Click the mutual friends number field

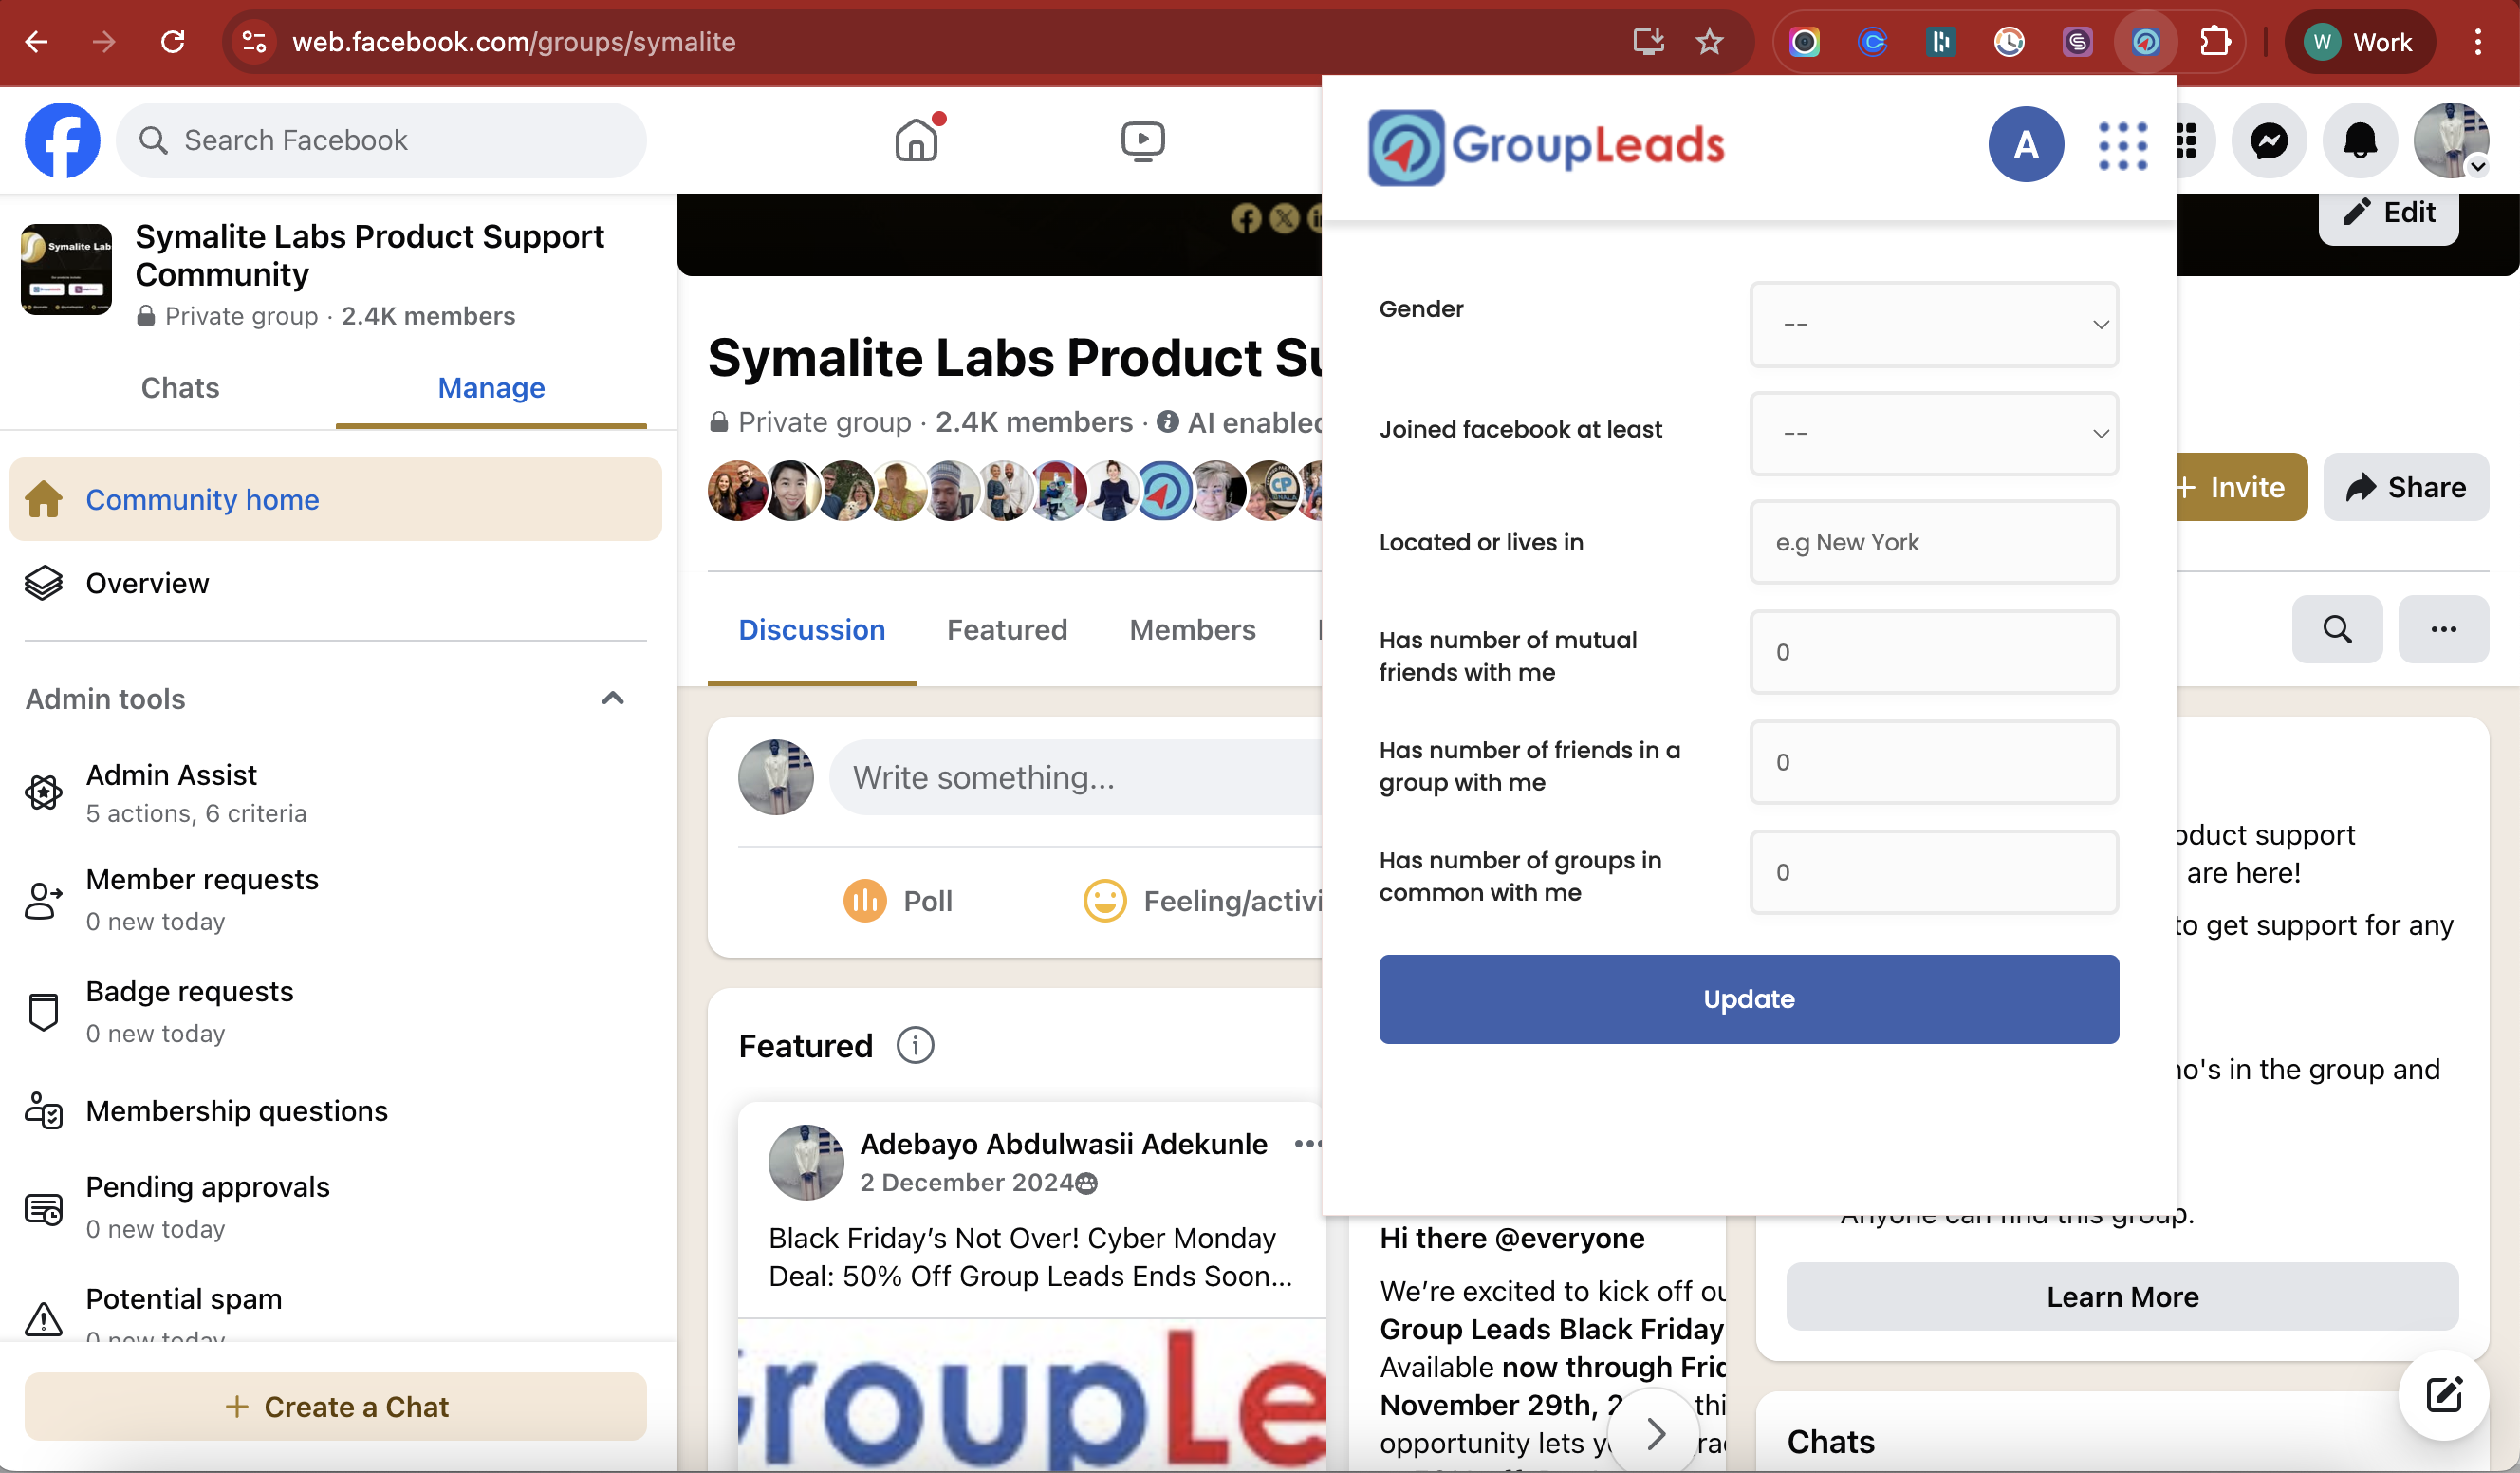tap(1934, 652)
